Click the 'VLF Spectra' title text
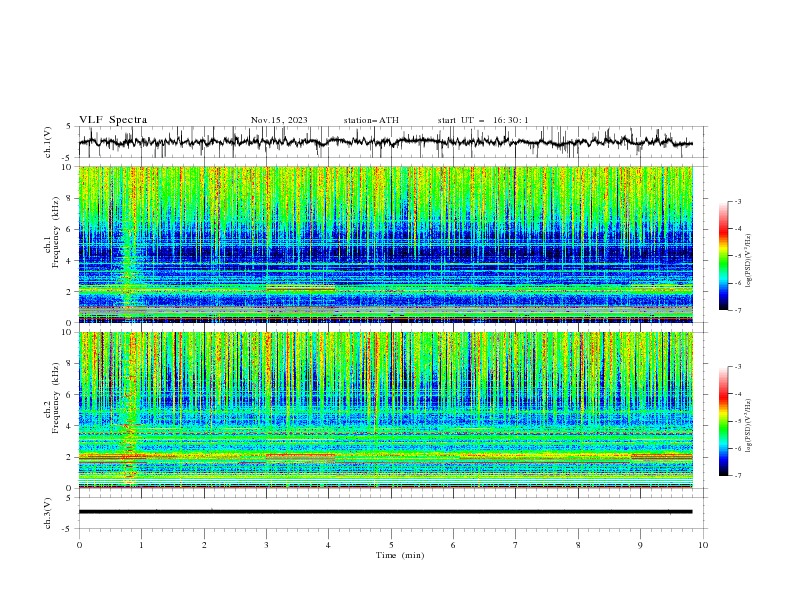 coord(113,120)
